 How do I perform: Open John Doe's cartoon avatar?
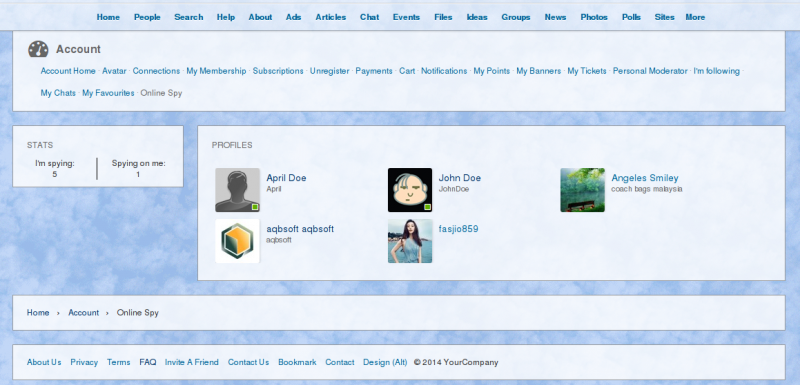pyautogui.click(x=410, y=190)
